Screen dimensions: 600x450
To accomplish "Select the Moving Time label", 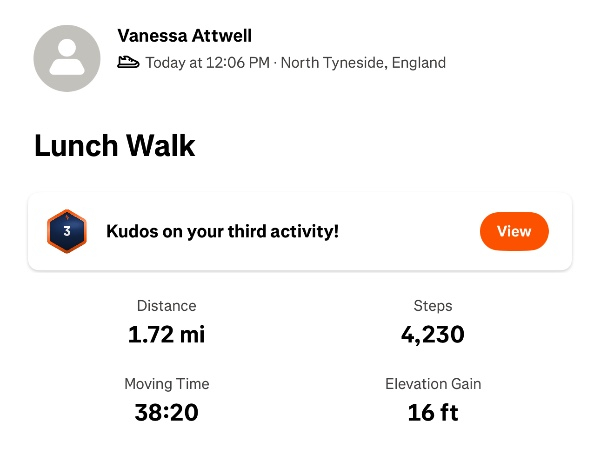I will (x=166, y=384).
